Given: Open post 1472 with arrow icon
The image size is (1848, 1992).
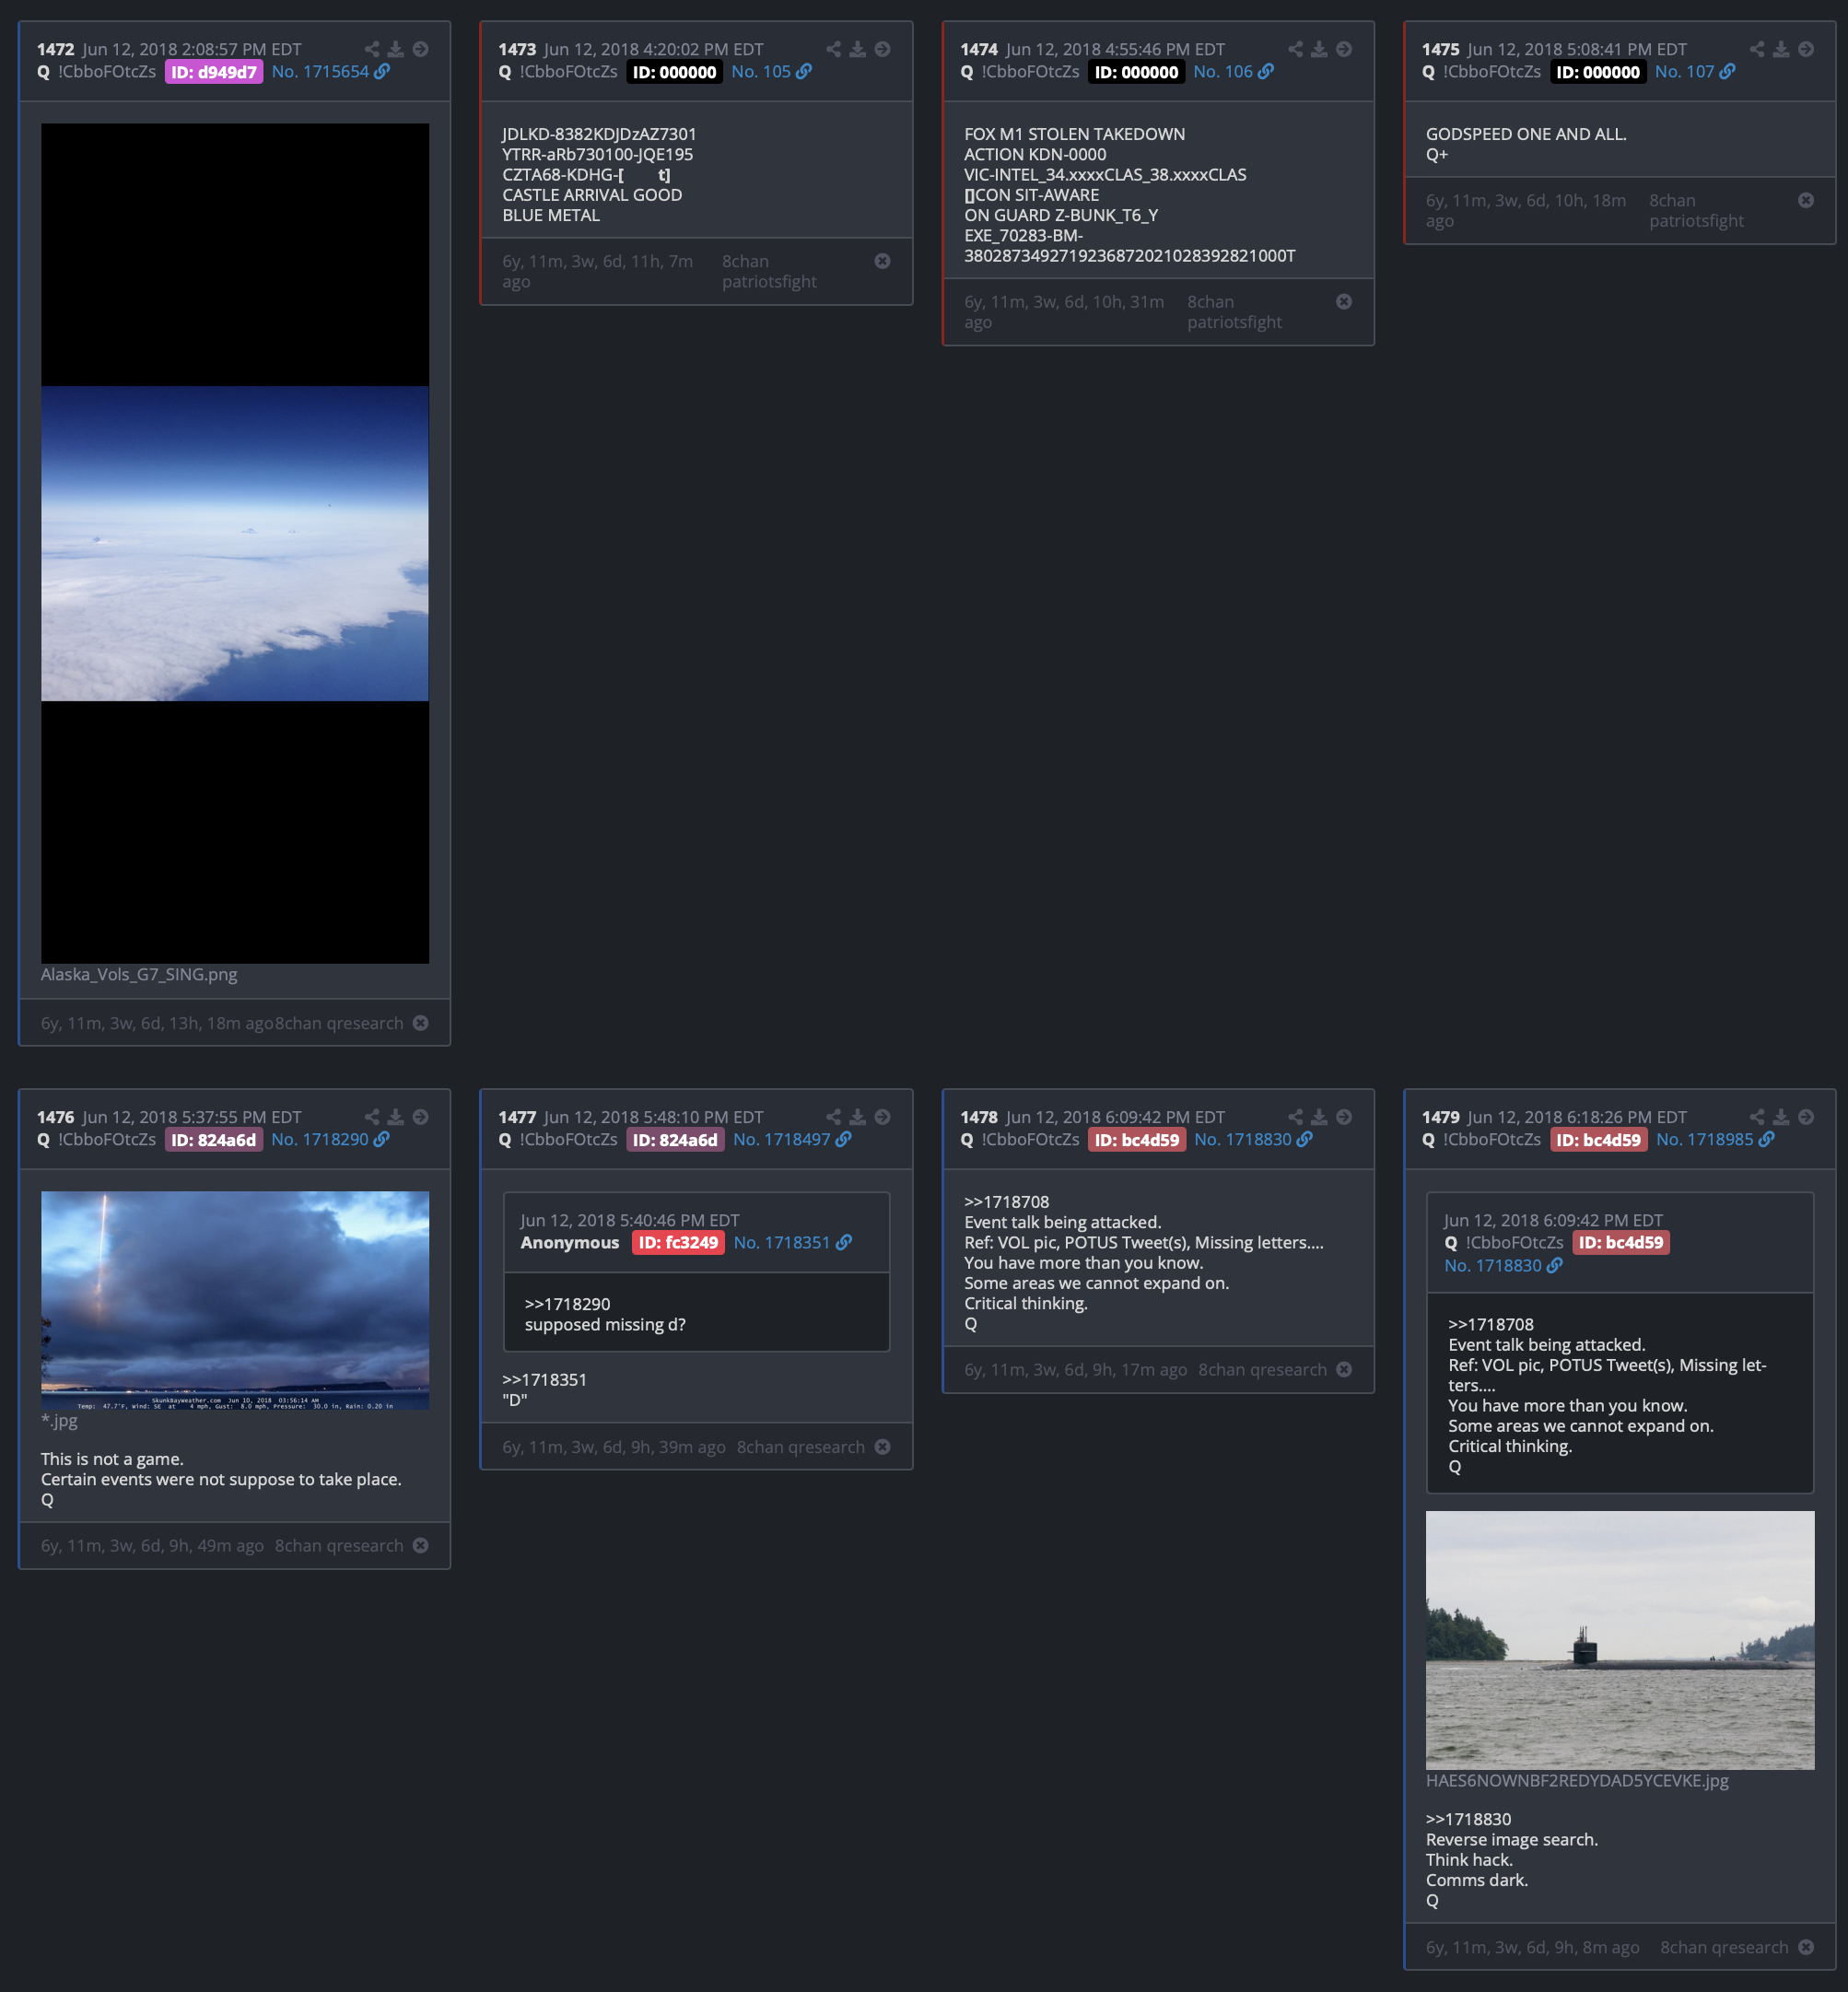Looking at the screenshot, I should pyautogui.click(x=421, y=49).
